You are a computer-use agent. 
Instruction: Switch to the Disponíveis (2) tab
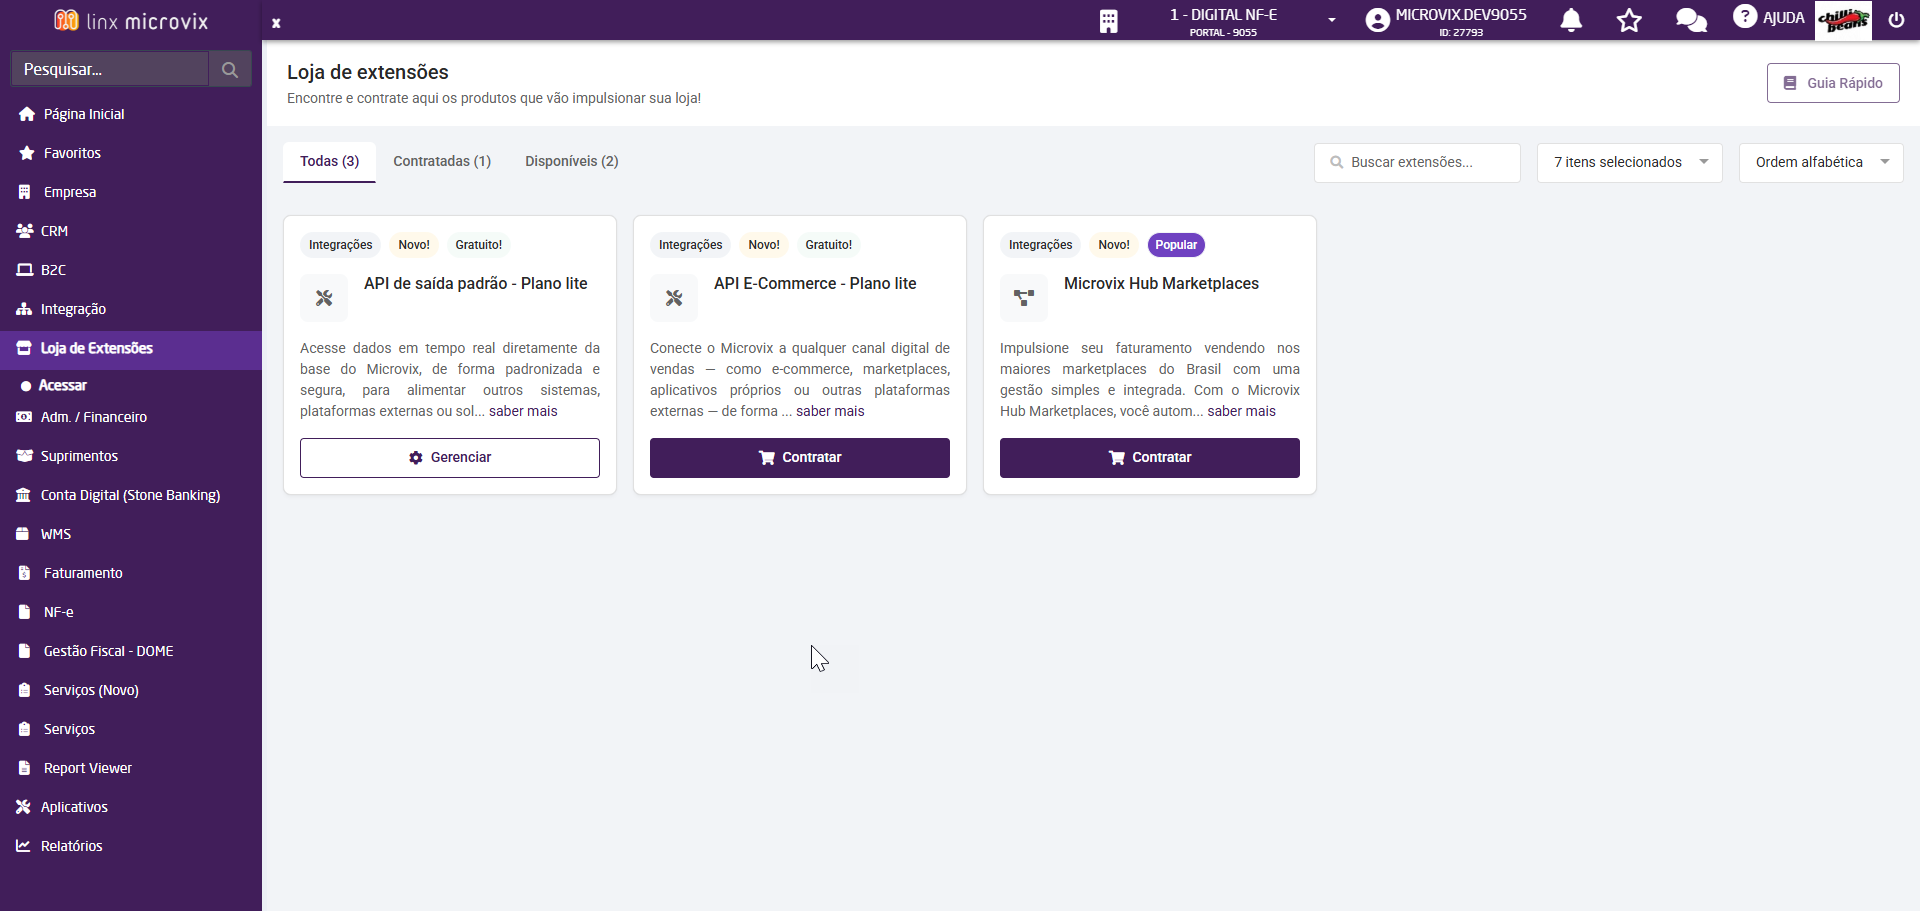[x=572, y=161]
